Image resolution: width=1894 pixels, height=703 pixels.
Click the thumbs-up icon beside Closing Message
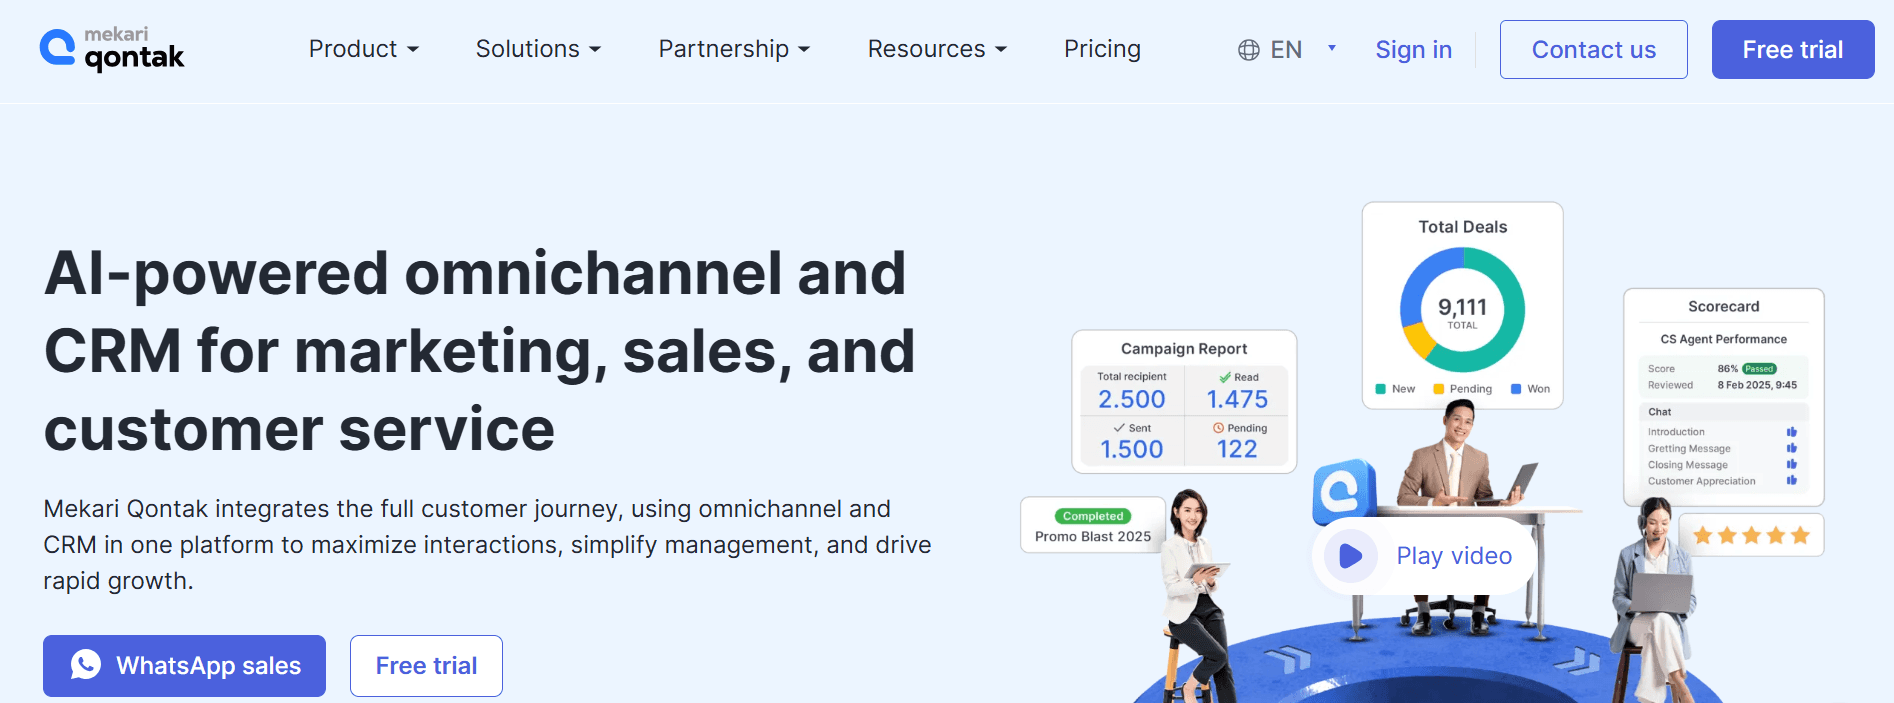pyautogui.click(x=1792, y=464)
